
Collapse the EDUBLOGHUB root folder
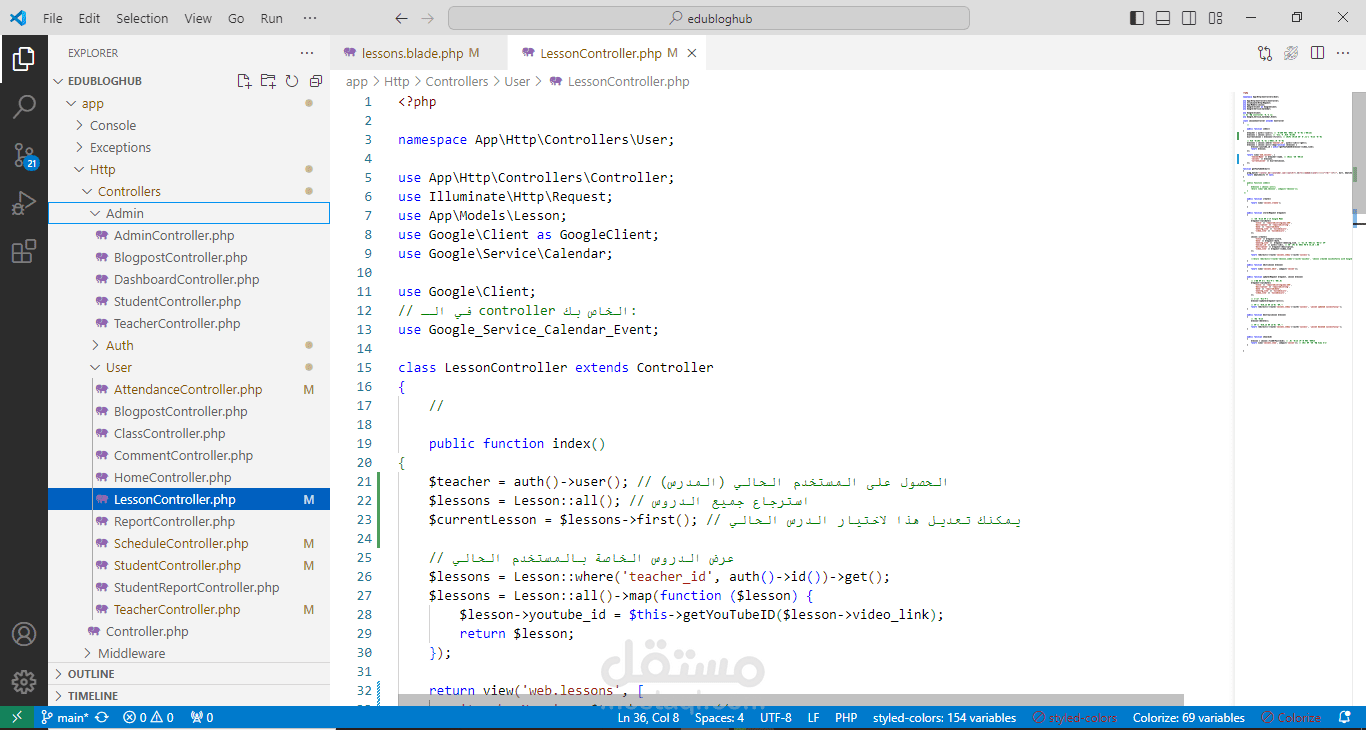[188, 81]
